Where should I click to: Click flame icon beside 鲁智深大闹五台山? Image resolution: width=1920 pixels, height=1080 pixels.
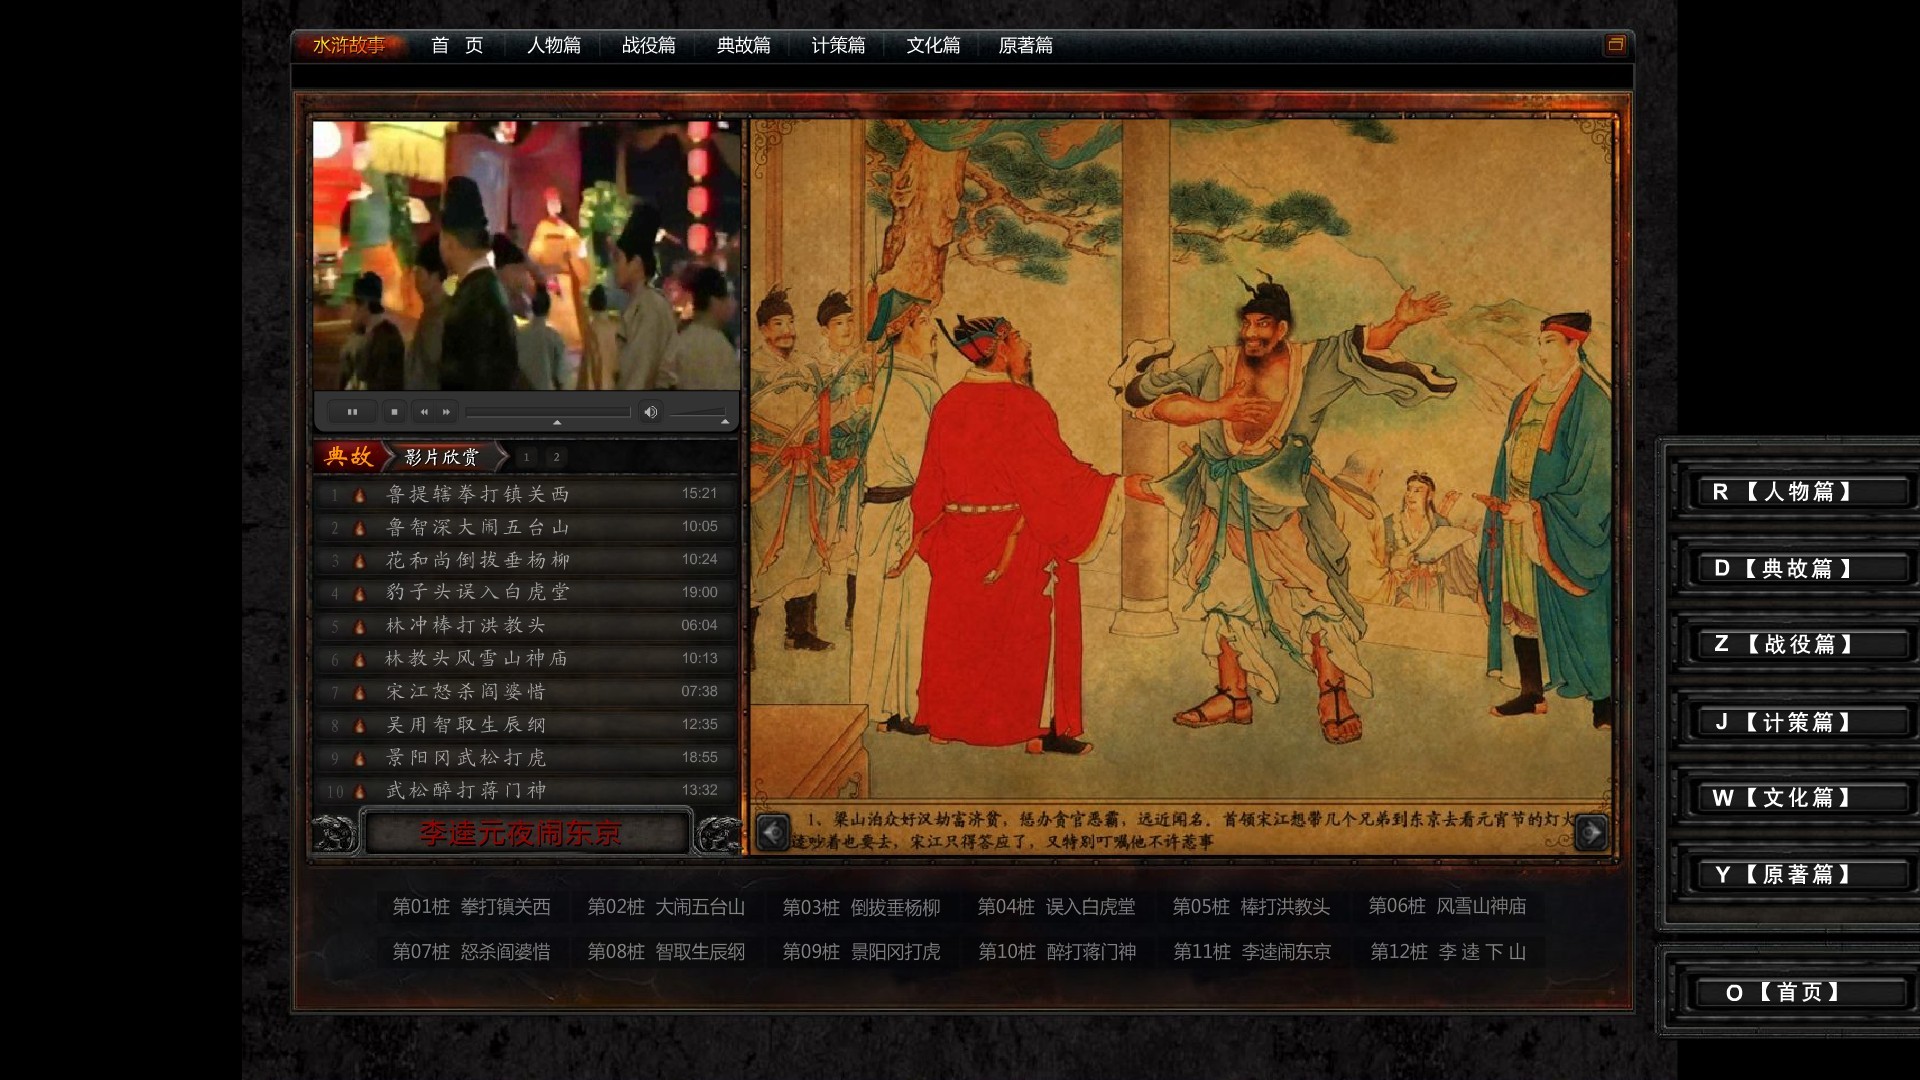tap(360, 527)
